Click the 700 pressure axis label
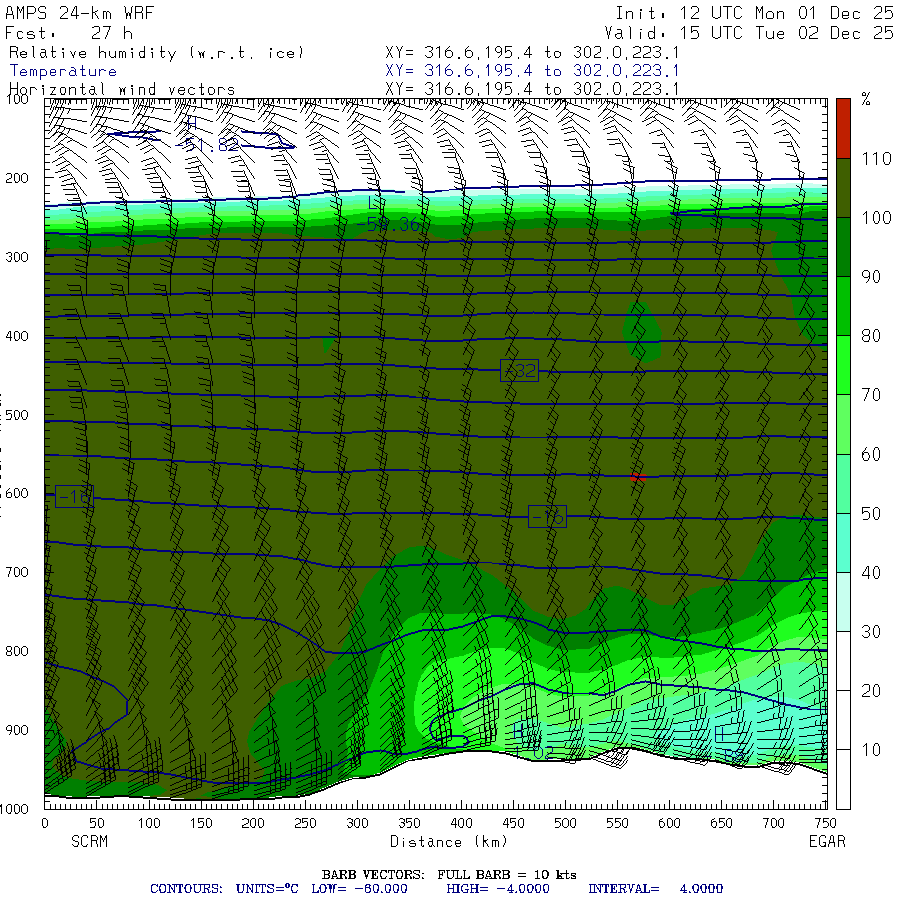Viewport: 900px width, 900px height. [x=17, y=572]
